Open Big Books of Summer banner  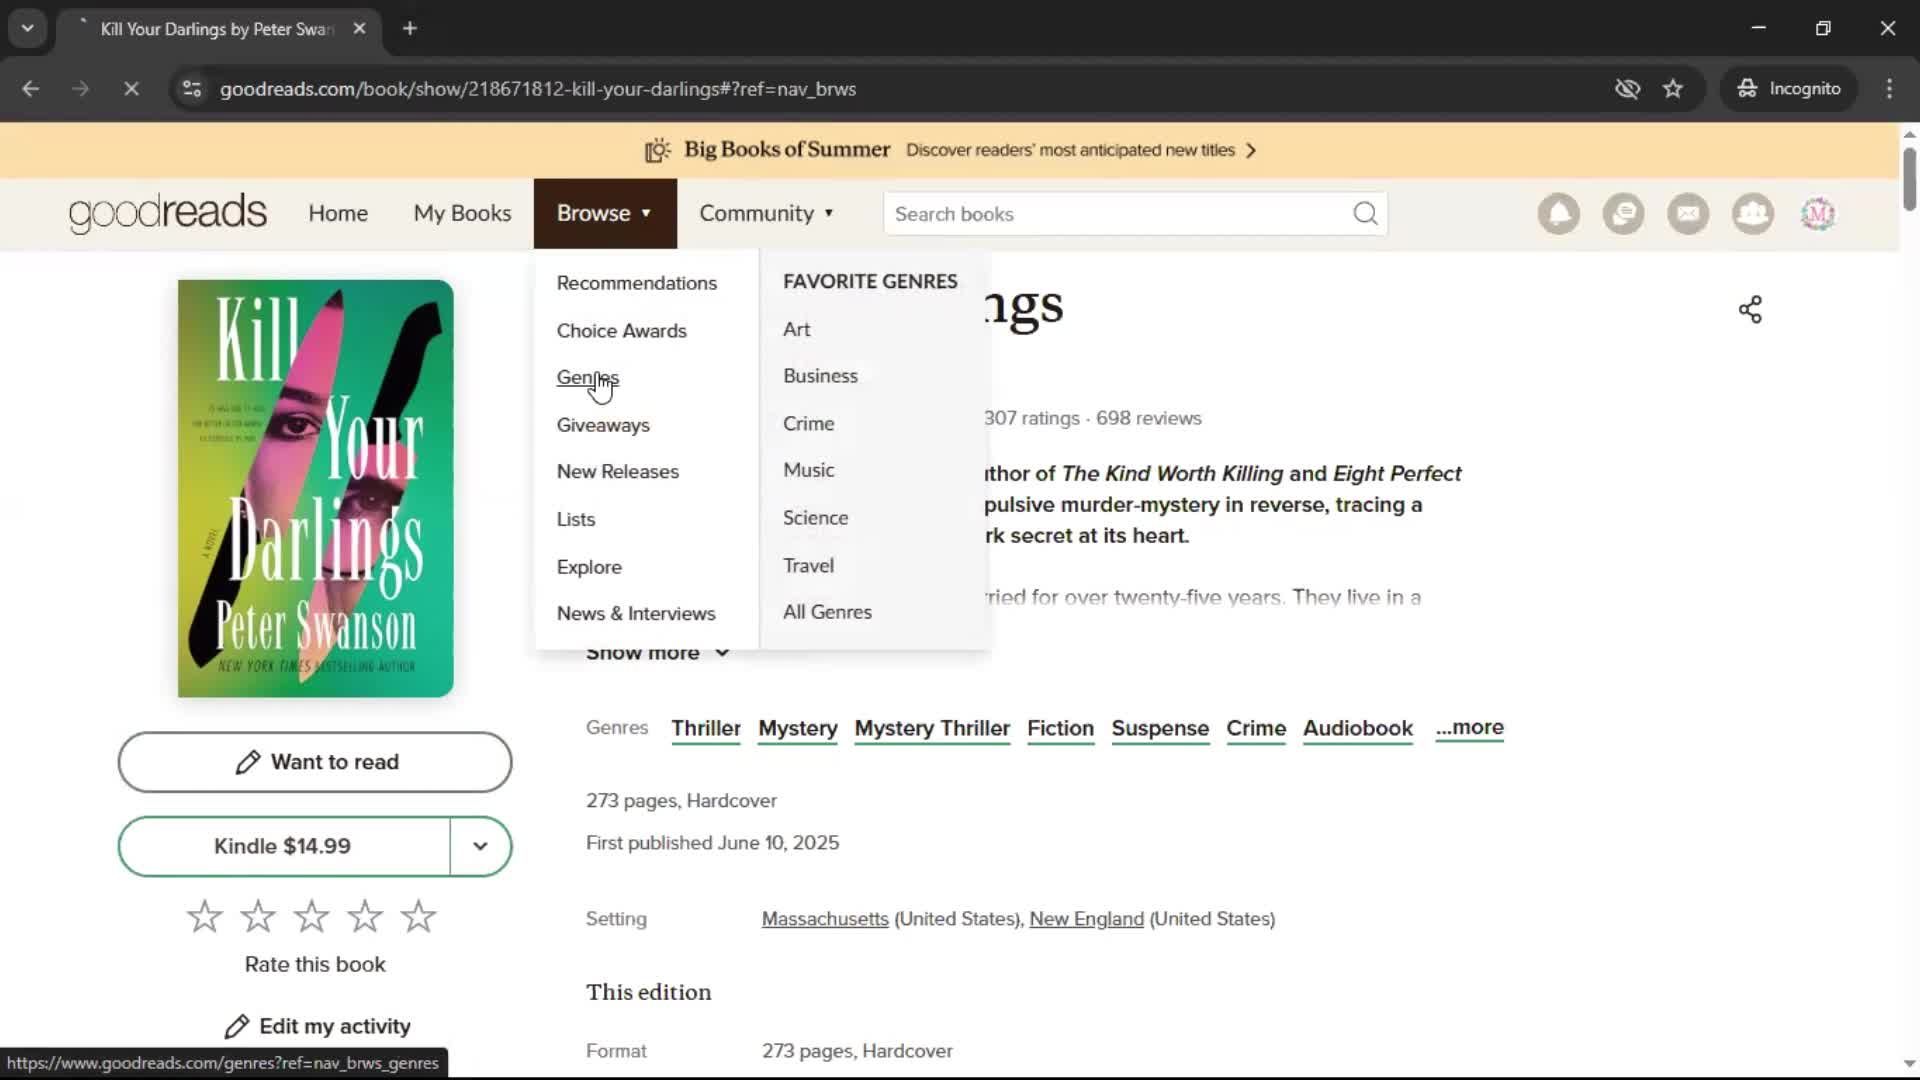[950, 150]
